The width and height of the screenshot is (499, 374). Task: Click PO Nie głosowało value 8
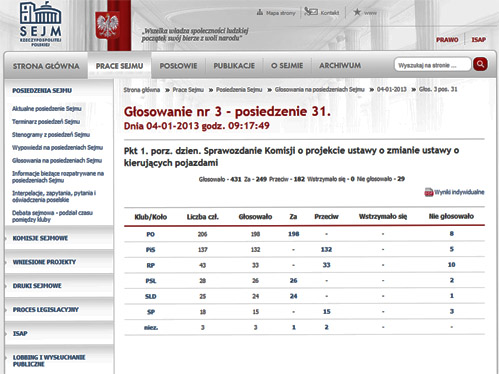pyautogui.click(x=452, y=234)
